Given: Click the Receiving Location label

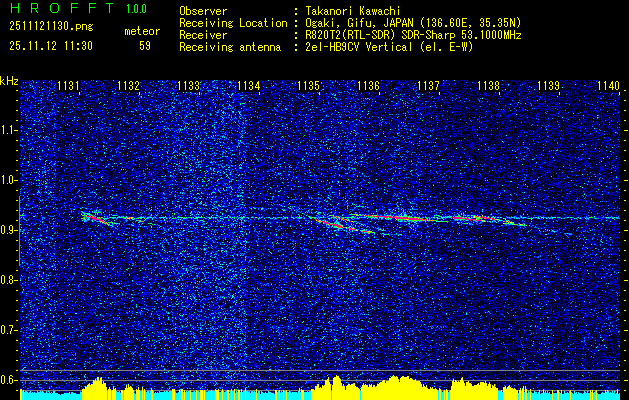Looking at the screenshot, I should coord(233,23).
